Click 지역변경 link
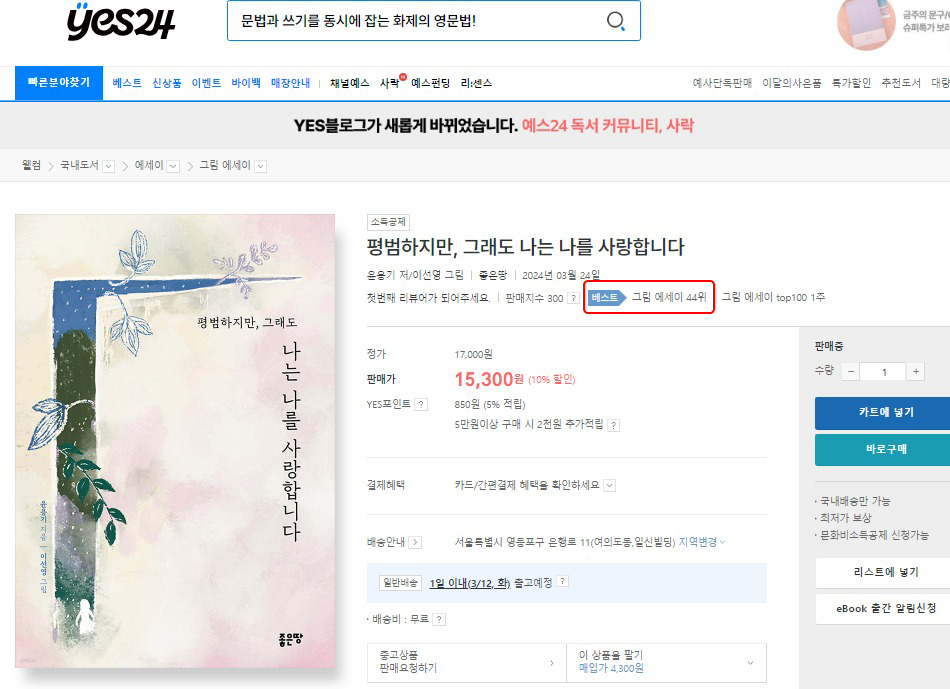 702,542
